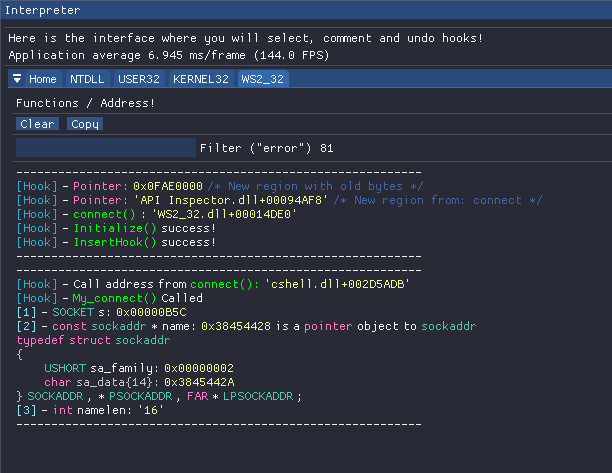The width and height of the screenshot is (612, 473).
Task: Click the sa_family value 0x00000002
Action: coord(199,368)
